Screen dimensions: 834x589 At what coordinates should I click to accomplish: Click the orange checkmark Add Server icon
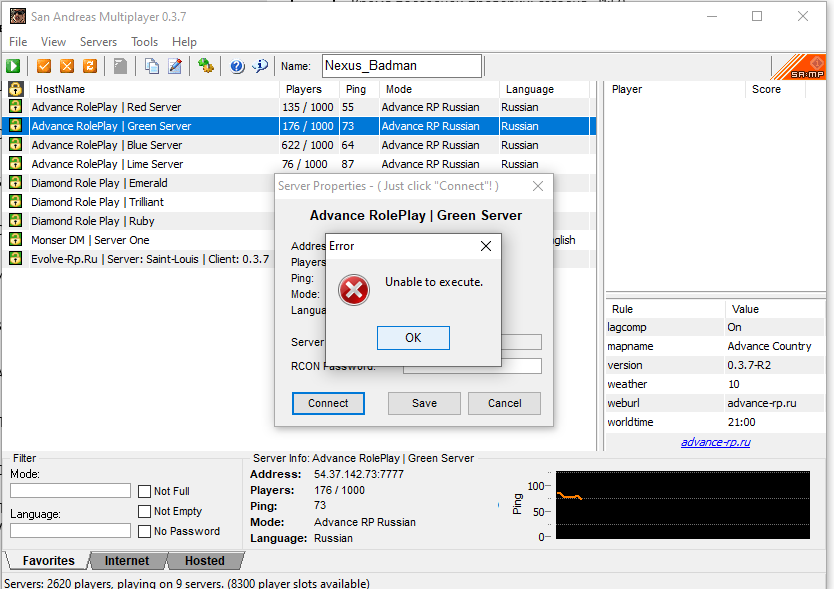tap(44, 66)
